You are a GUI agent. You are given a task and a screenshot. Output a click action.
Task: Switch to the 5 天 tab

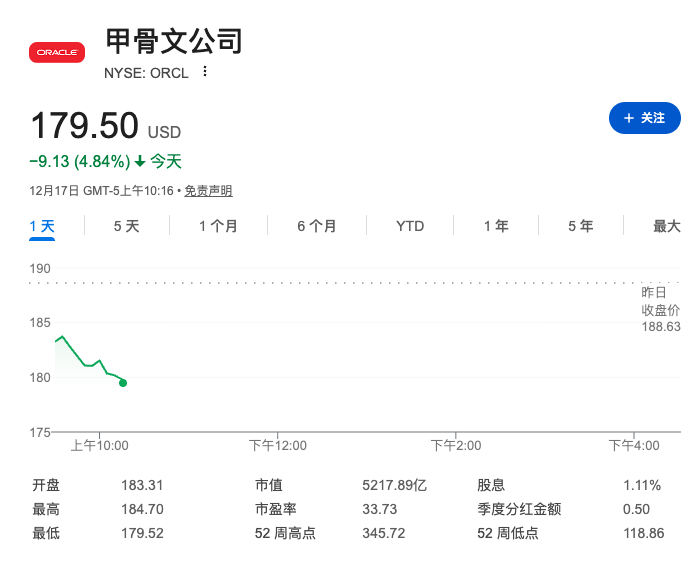127,226
